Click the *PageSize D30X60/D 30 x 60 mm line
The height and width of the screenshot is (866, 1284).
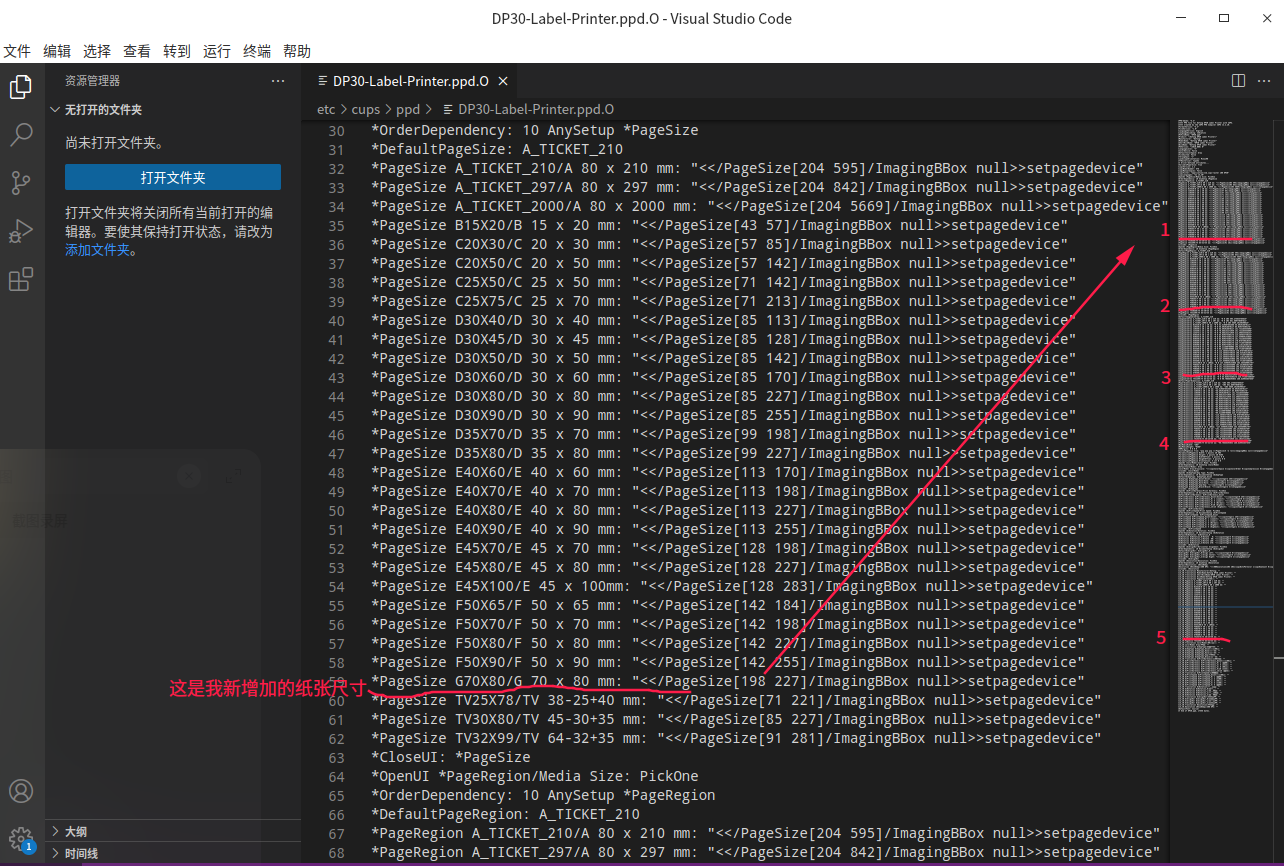click(x=723, y=377)
